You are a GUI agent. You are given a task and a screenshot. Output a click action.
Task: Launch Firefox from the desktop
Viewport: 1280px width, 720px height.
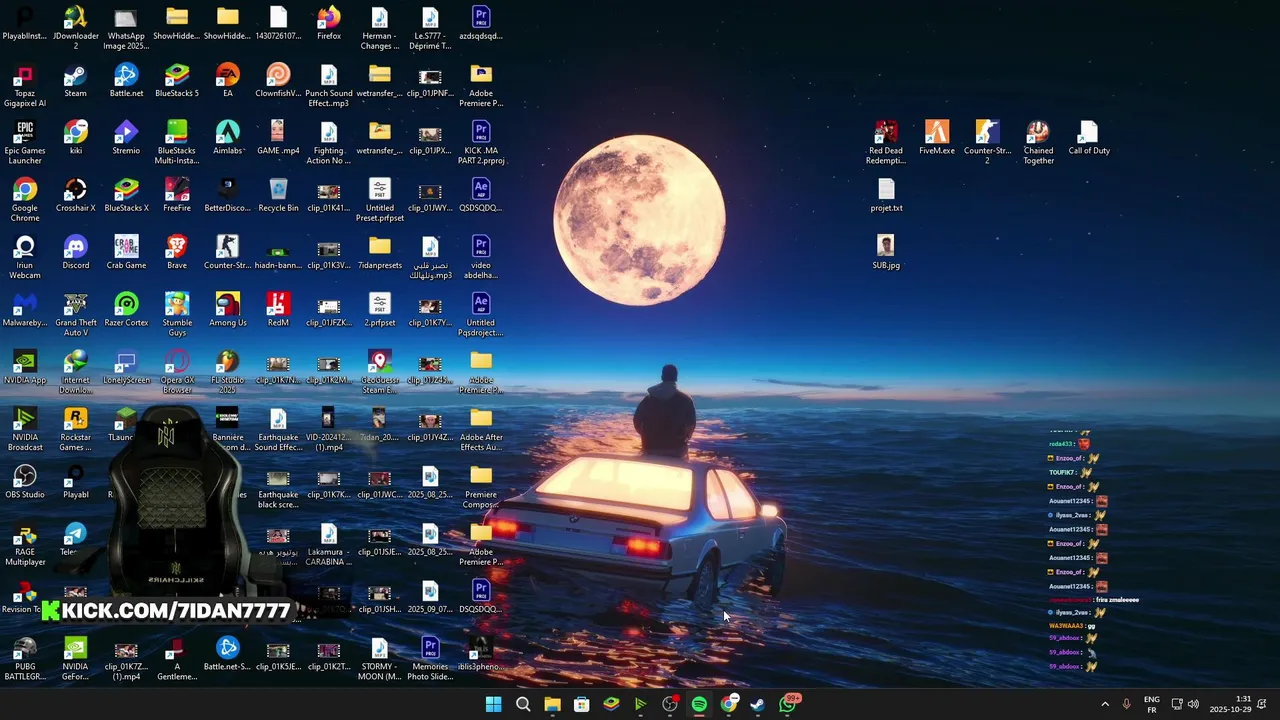tap(329, 24)
